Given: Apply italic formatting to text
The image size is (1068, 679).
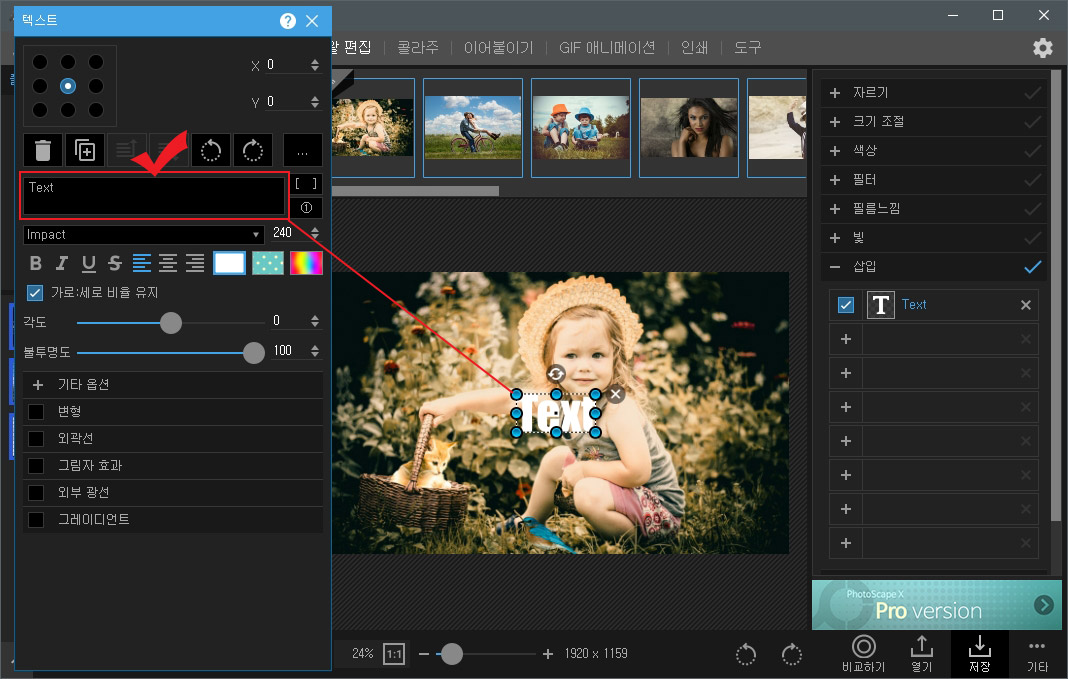Looking at the screenshot, I should click(62, 263).
